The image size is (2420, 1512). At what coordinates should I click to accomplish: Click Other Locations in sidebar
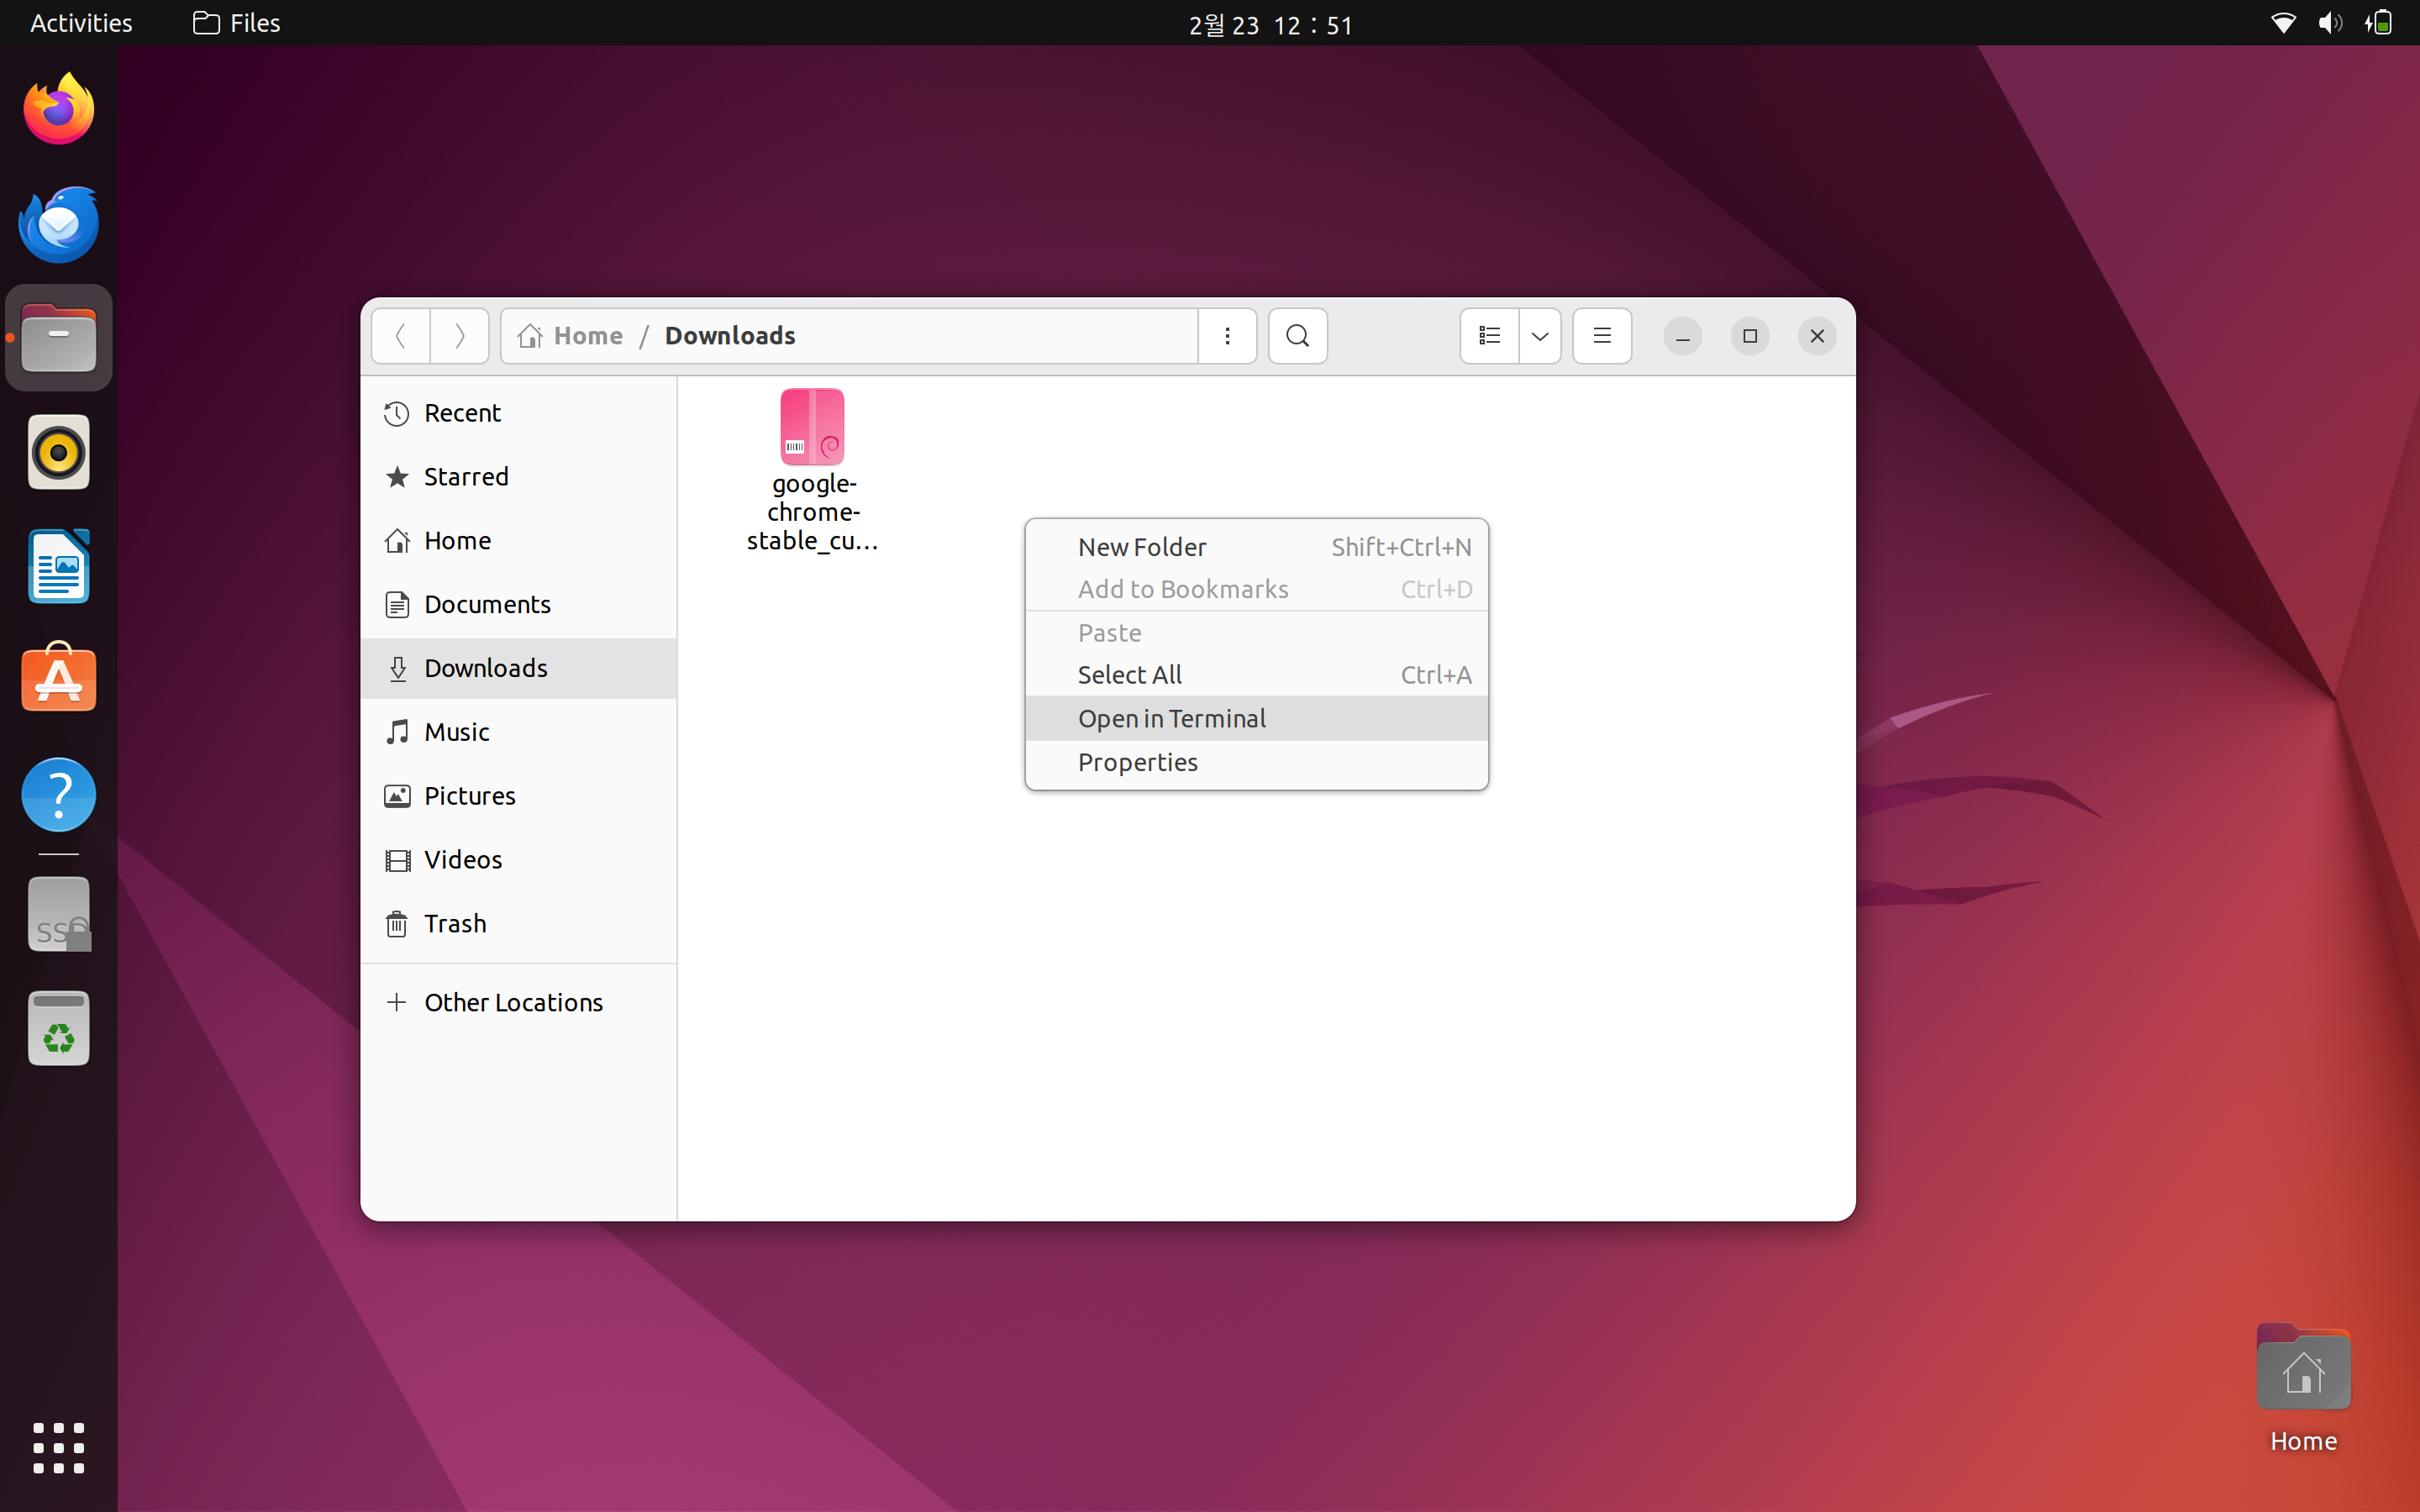(x=513, y=1002)
